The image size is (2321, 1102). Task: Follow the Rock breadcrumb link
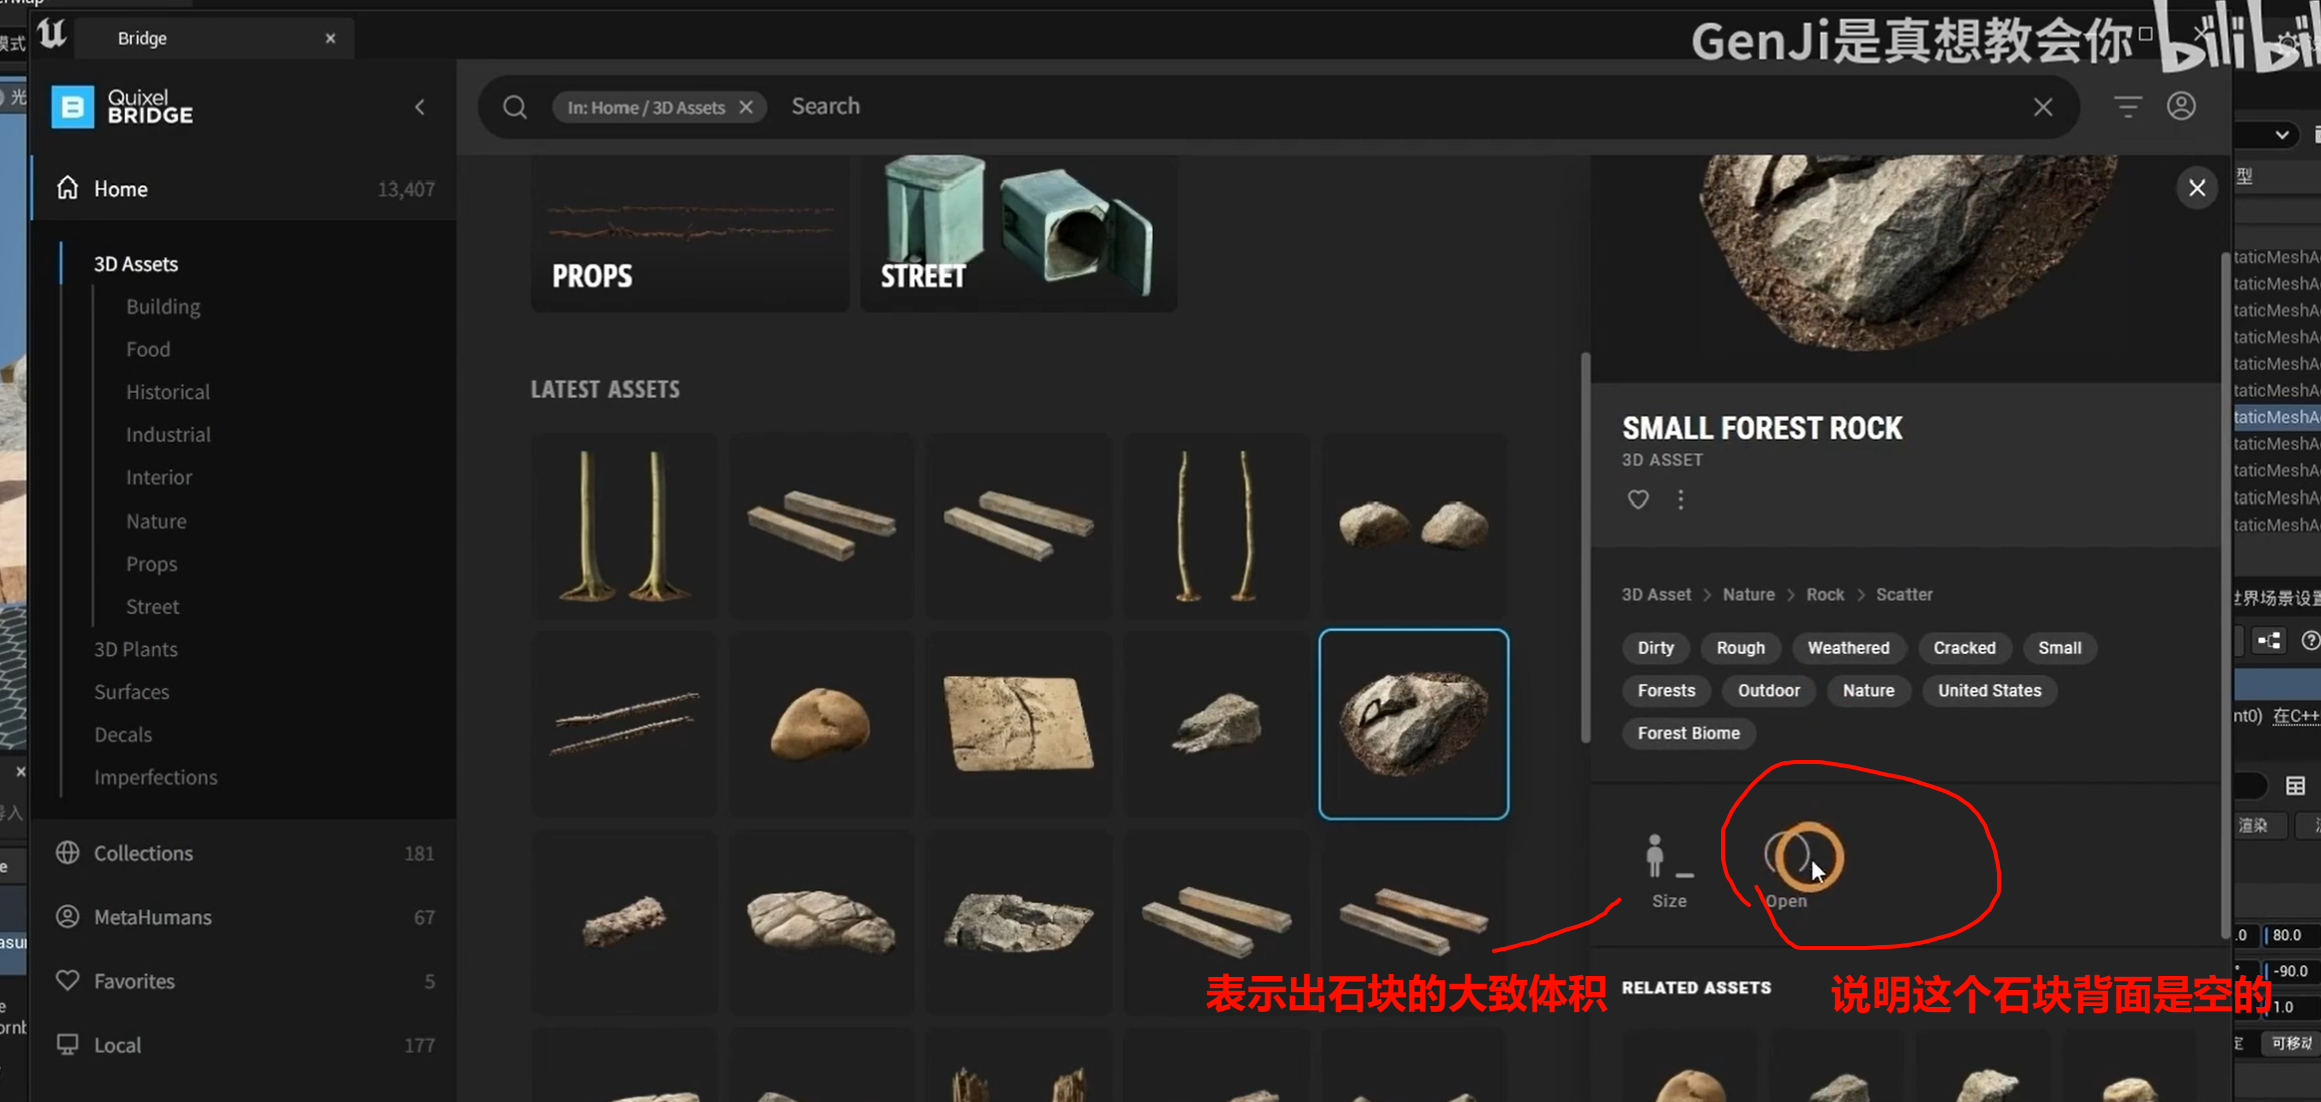coord(1824,594)
